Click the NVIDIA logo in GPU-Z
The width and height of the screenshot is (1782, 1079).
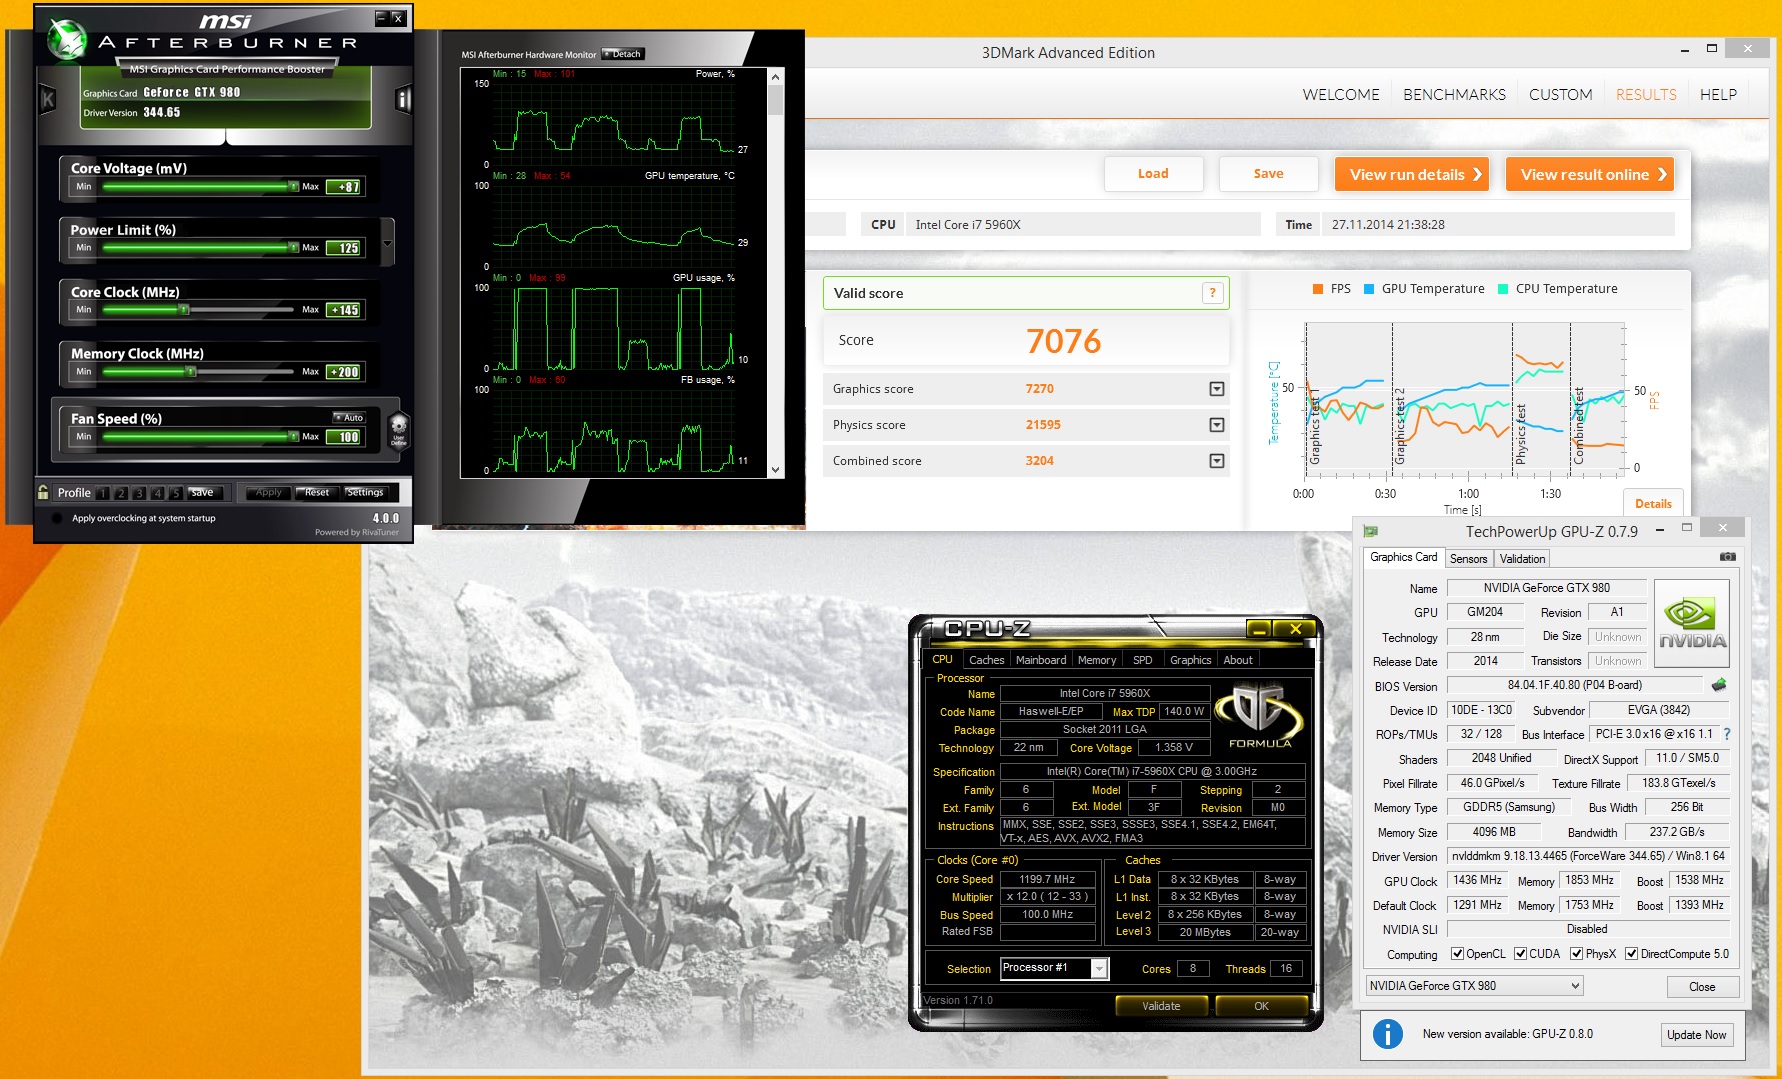pyautogui.click(x=1692, y=624)
